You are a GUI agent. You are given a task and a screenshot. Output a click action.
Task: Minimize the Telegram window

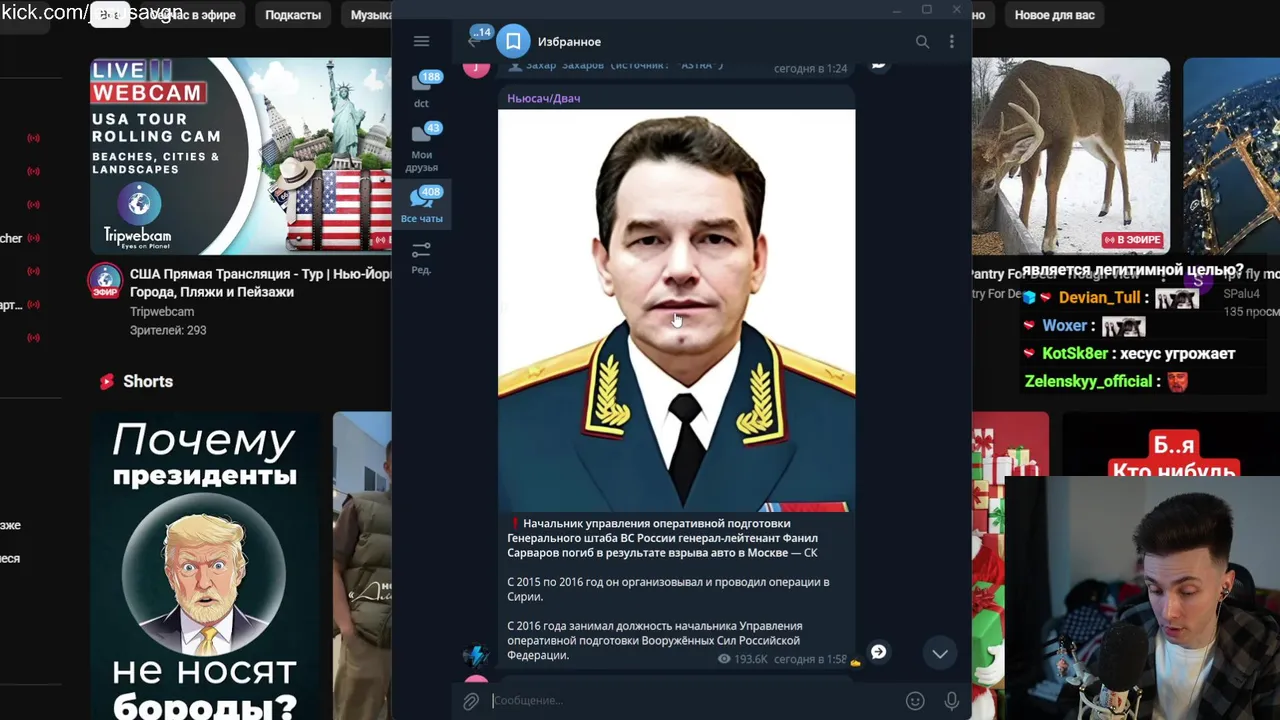point(897,10)
